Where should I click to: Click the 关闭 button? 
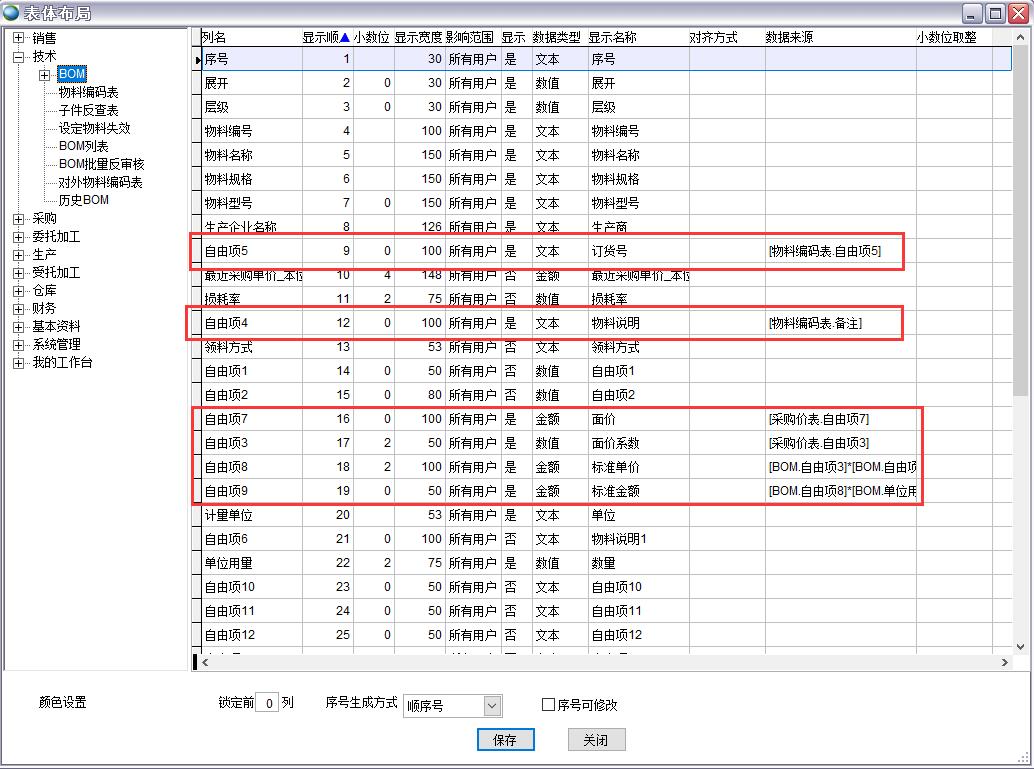[x=596, y=740]
